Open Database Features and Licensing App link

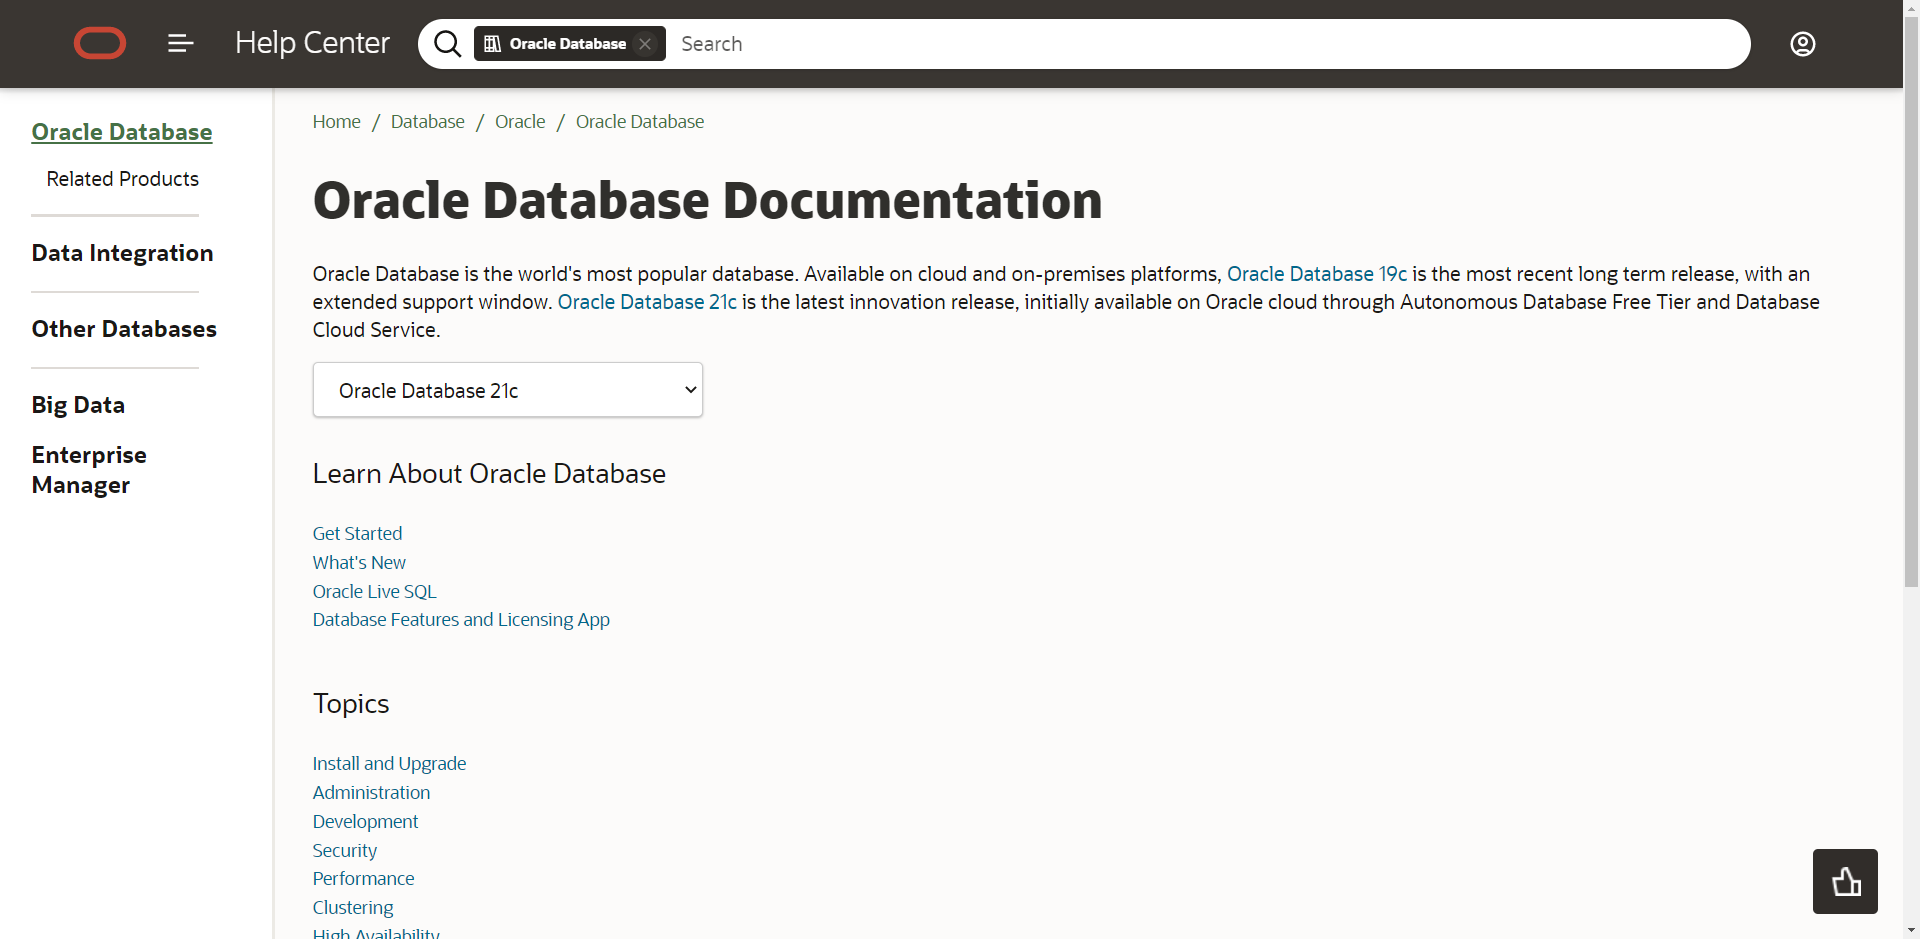click(461, 620)
